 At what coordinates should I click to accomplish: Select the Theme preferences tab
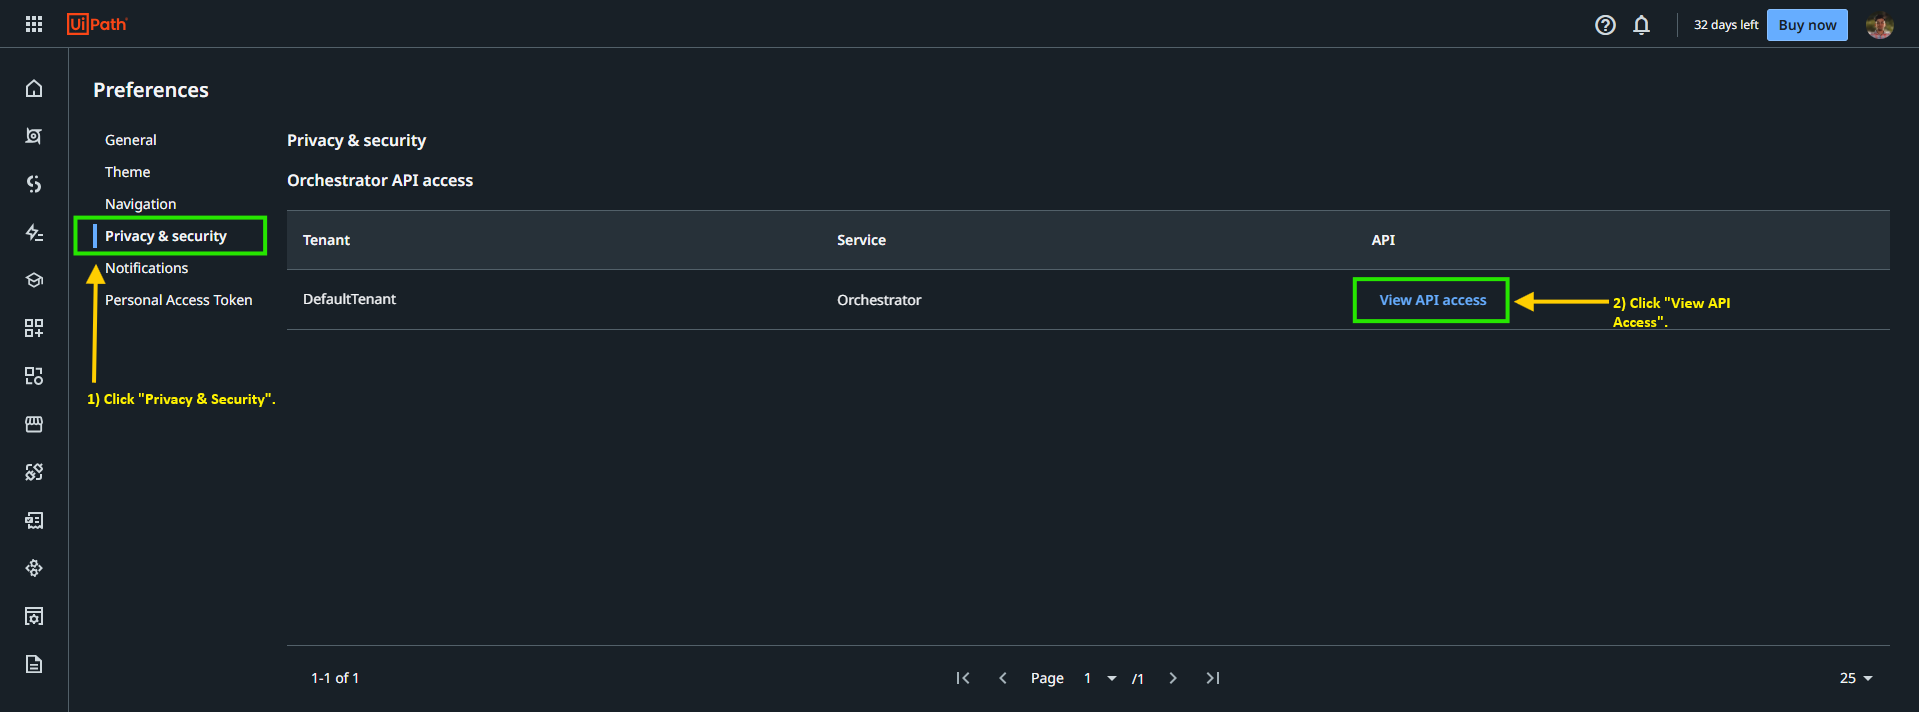coord(128,172)
